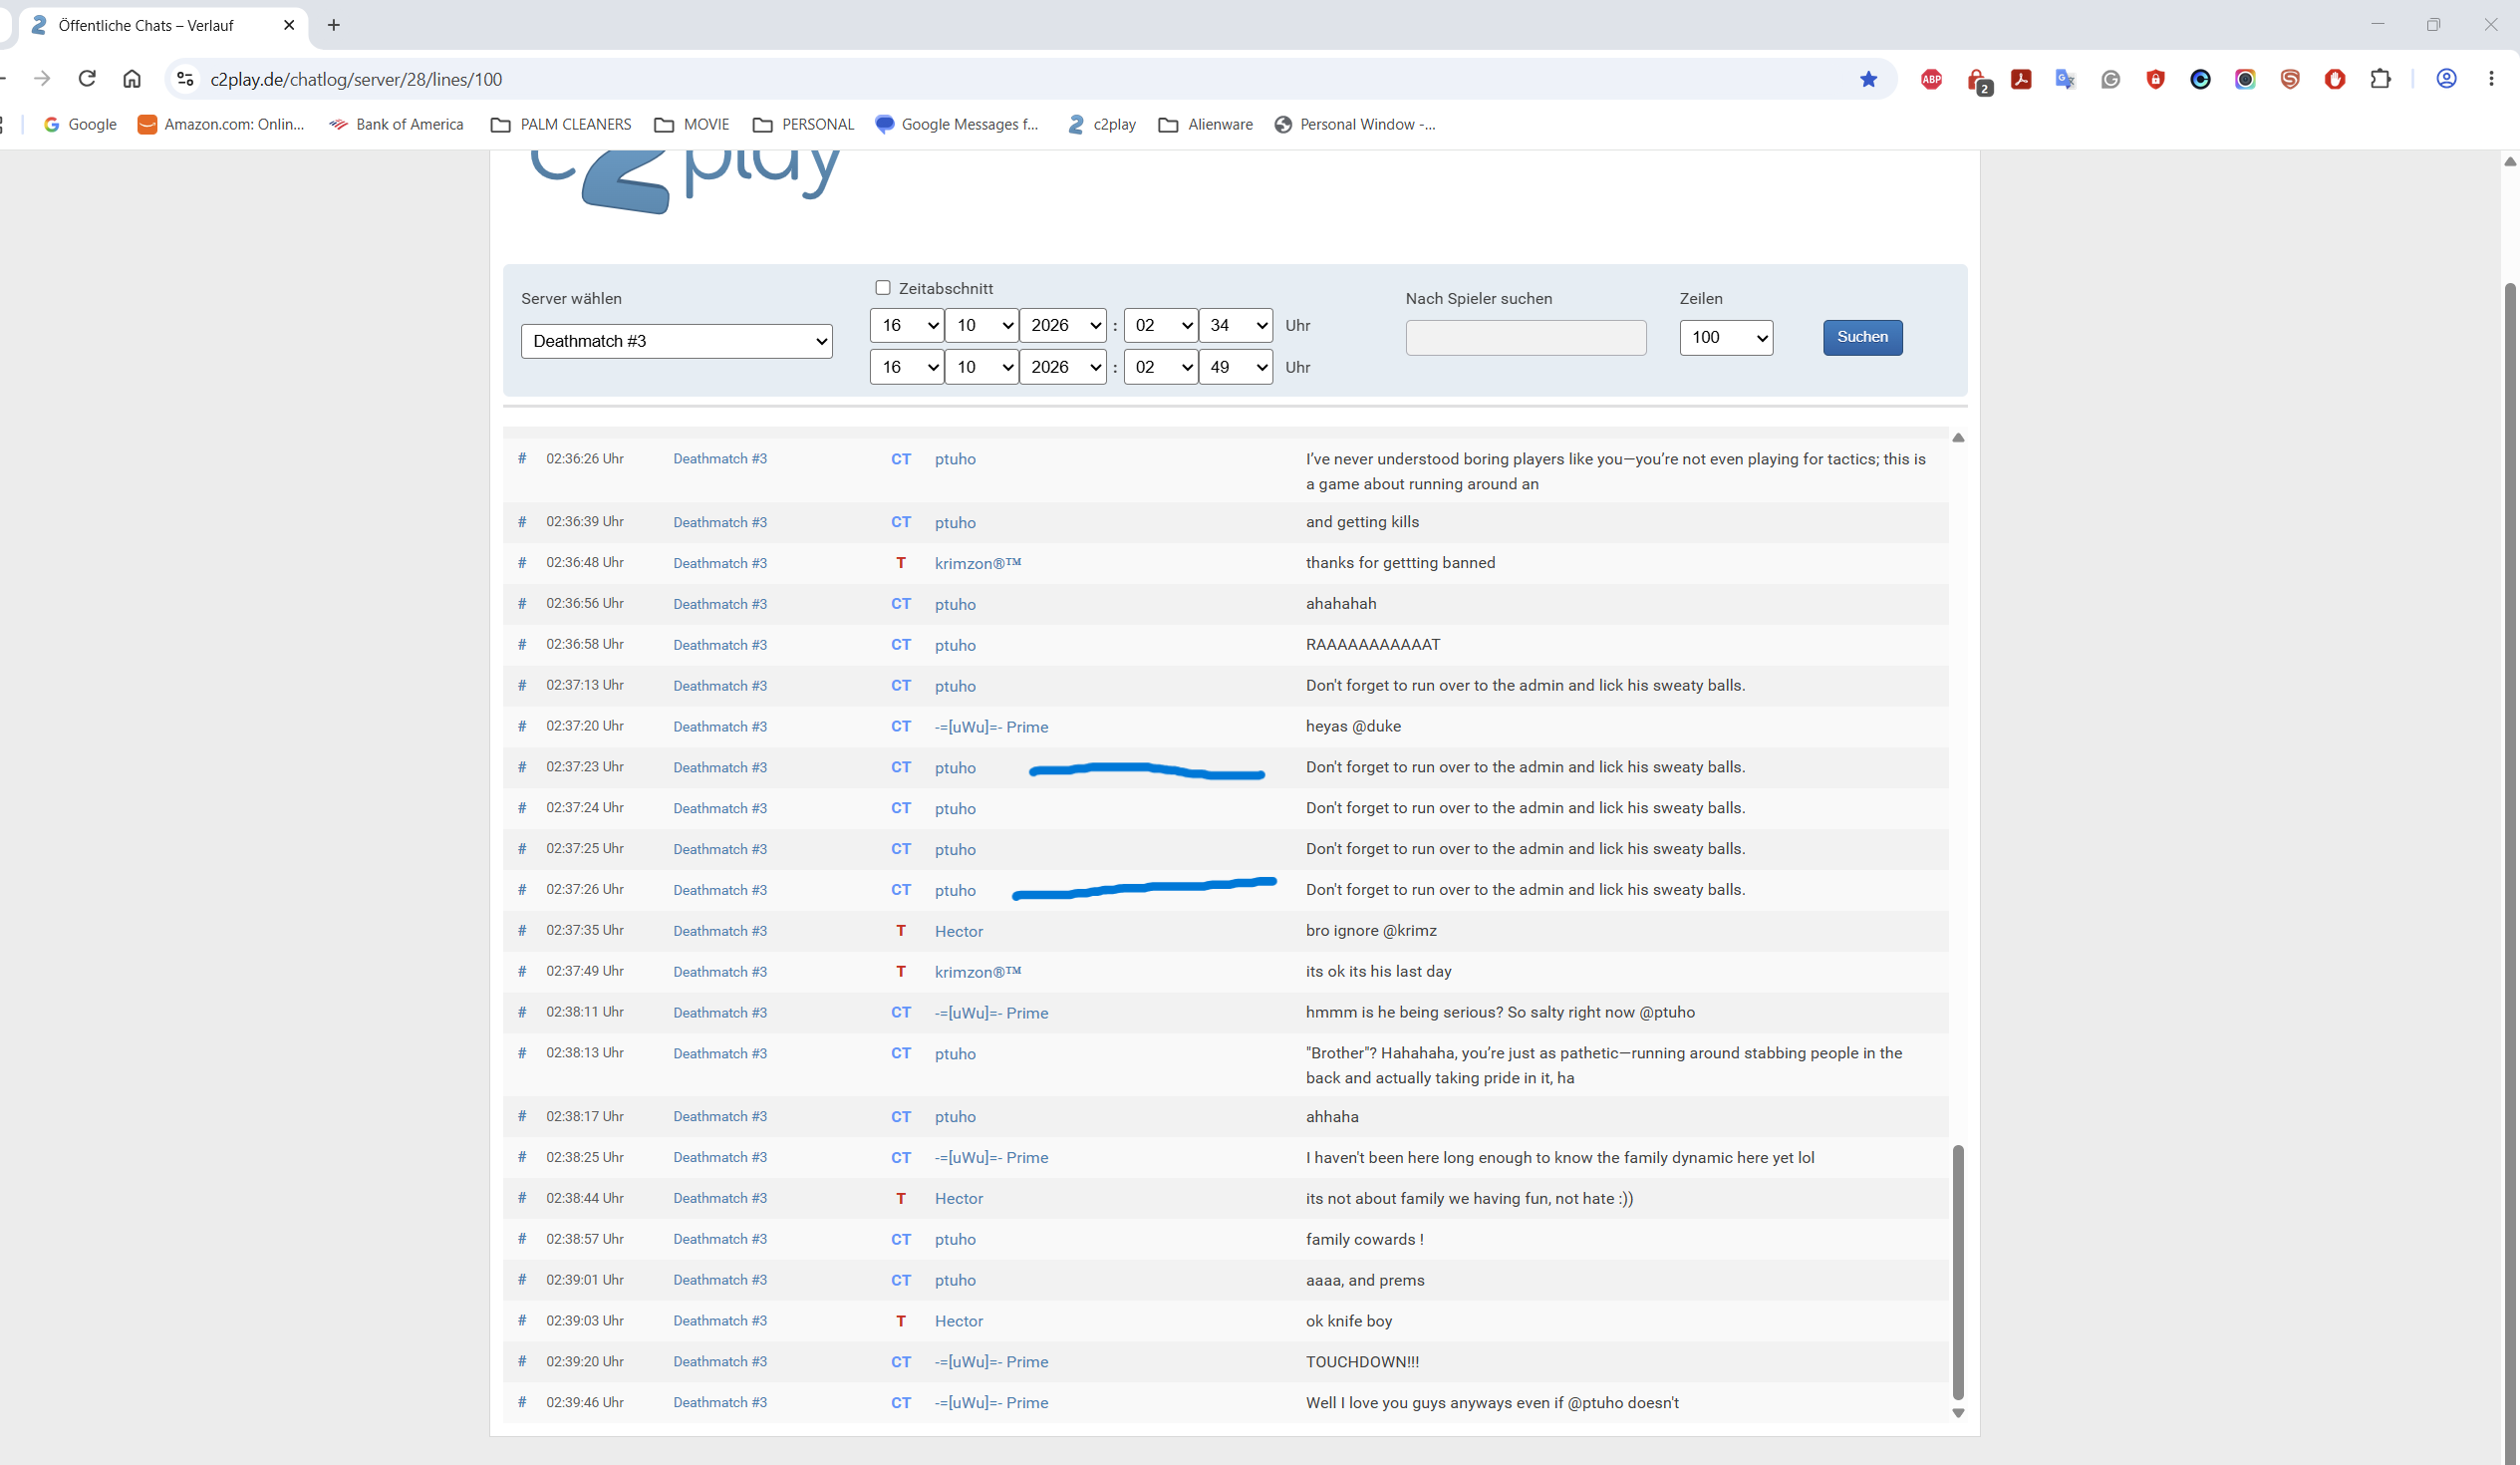Open the Google Translate extension icon
This screenshot has width=2520, height=1465.
click(2066, 79)
